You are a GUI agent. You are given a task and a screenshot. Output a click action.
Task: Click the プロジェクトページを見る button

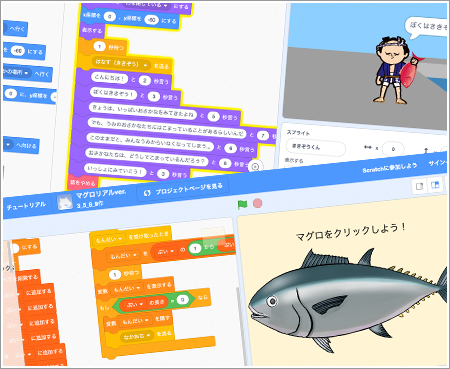183,190
